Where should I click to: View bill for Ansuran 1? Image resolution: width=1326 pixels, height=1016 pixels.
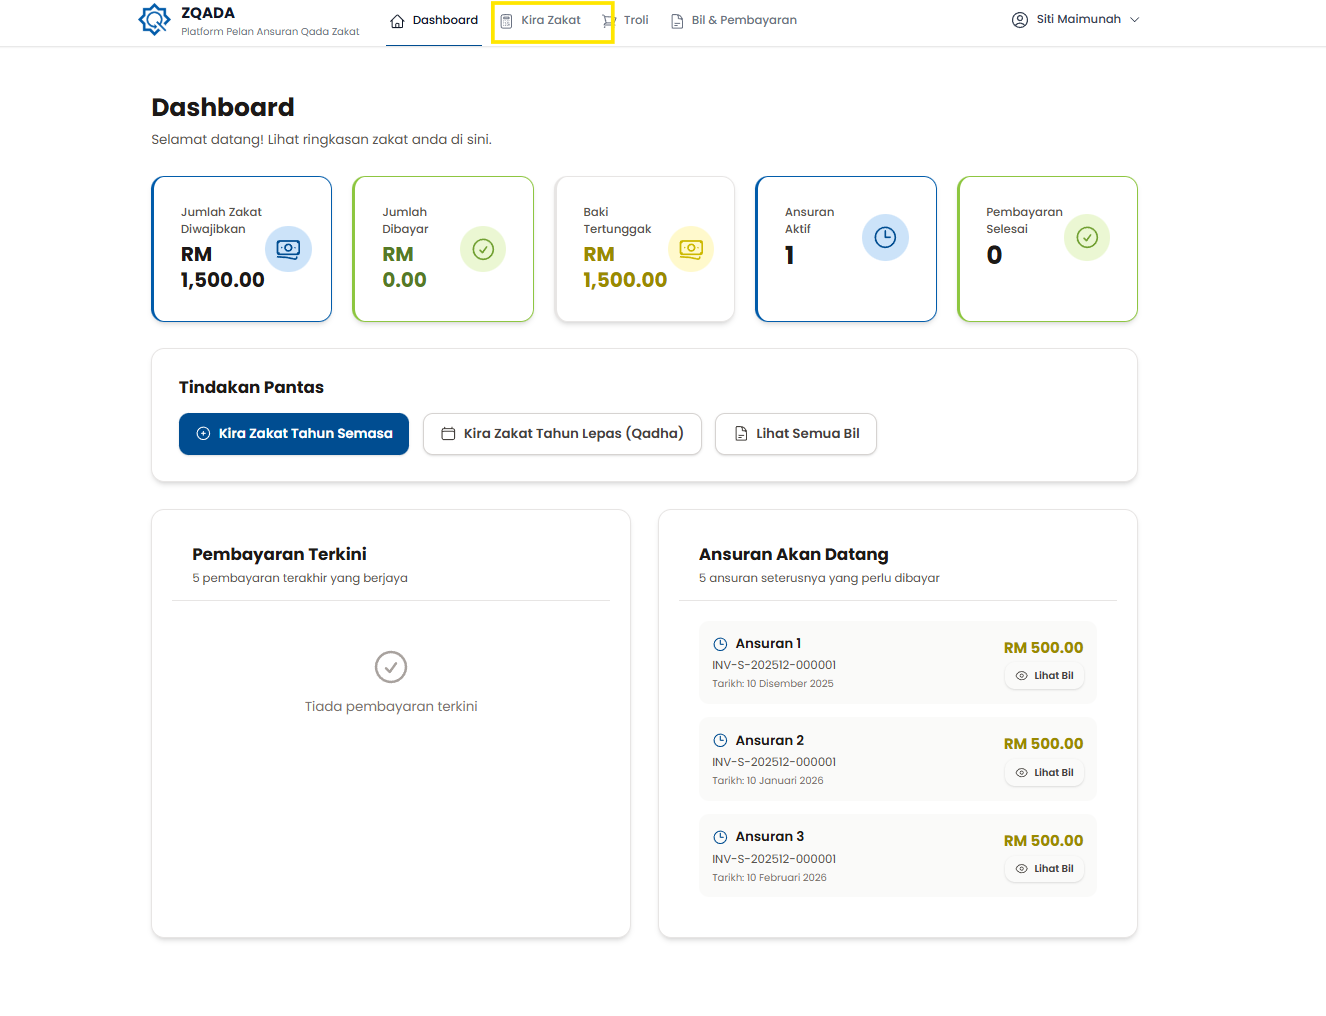click(1044, 676)
